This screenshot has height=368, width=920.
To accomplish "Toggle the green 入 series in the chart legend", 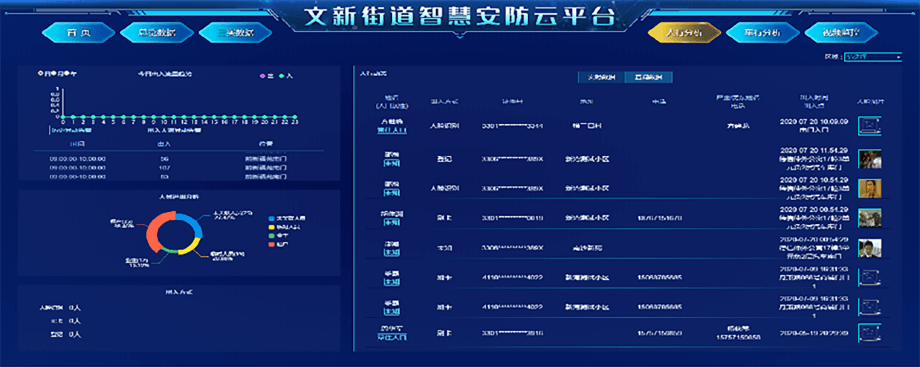I will 286,76.
